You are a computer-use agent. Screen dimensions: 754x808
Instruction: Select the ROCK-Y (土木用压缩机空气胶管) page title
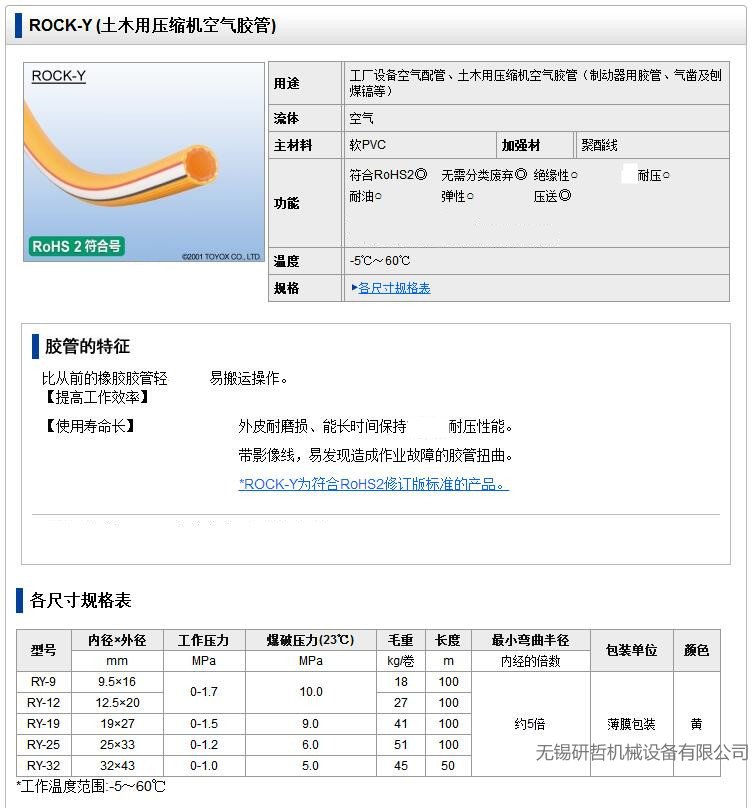[153, 25]
